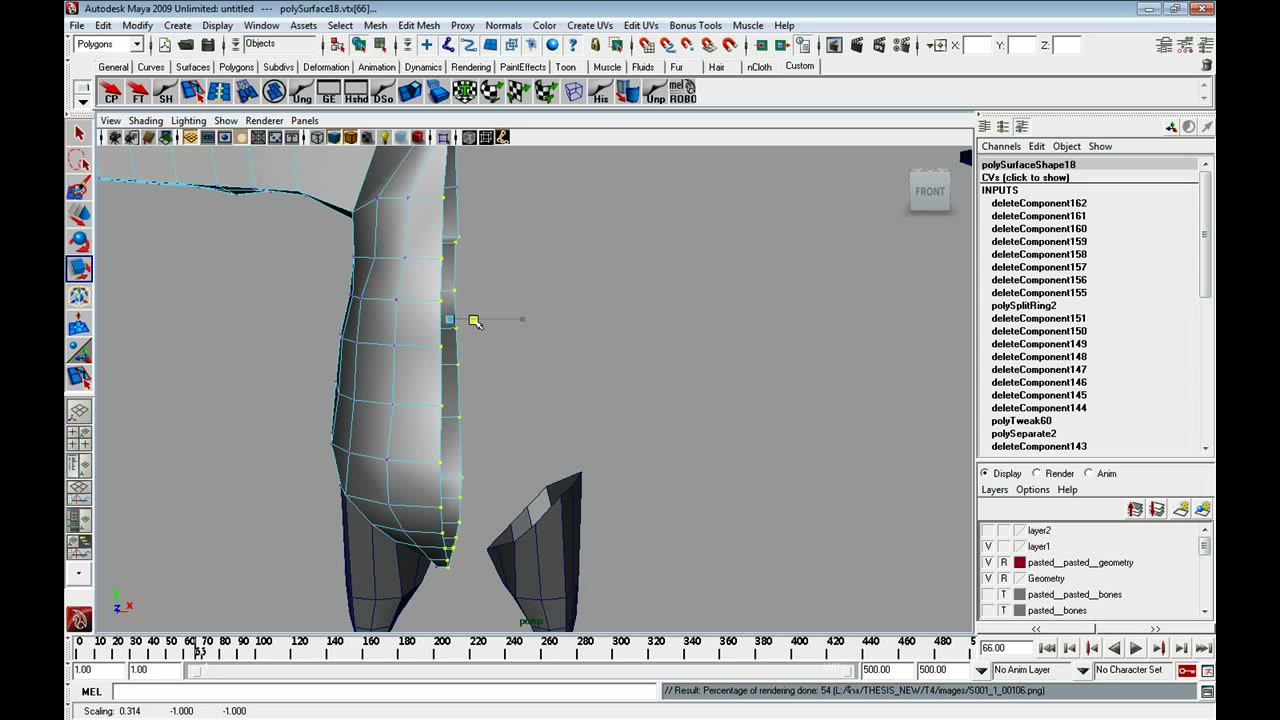This screenshot has height=720, width=1280.
Task: Activate the Rotate tool
Action: 79,242
